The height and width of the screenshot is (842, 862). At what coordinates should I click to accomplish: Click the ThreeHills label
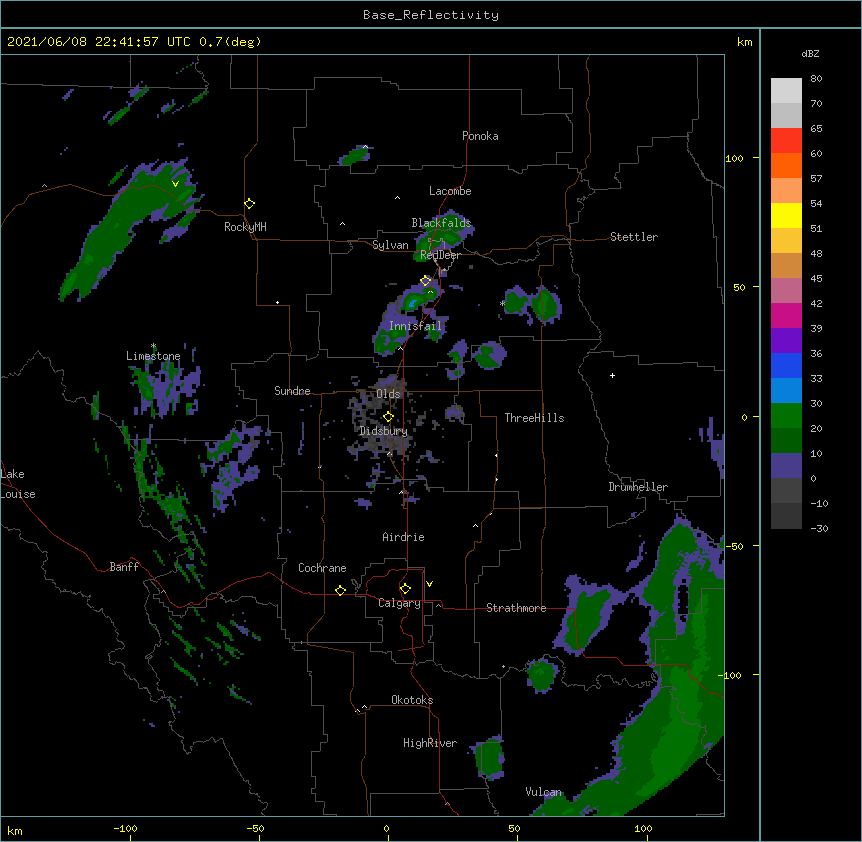pyautogui.click(x=534, y=418)
